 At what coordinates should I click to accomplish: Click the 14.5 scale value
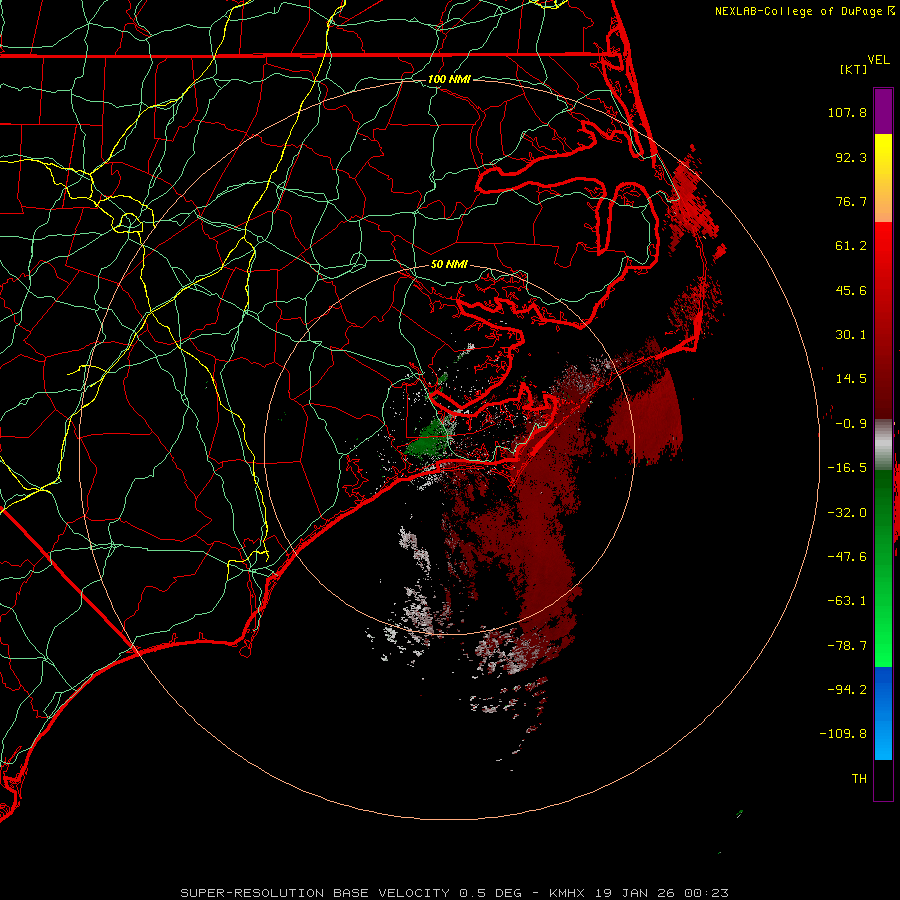coord(851,379)
